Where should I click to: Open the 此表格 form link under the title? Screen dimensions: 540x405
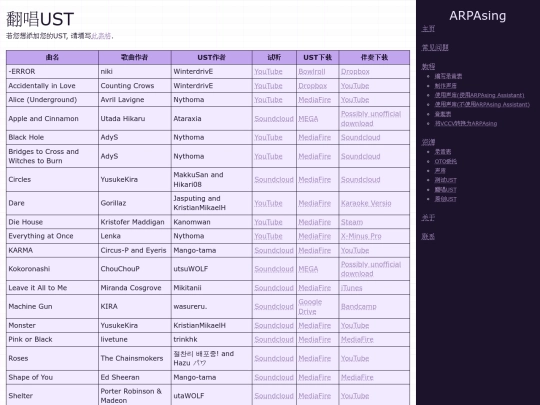(101, 36)
